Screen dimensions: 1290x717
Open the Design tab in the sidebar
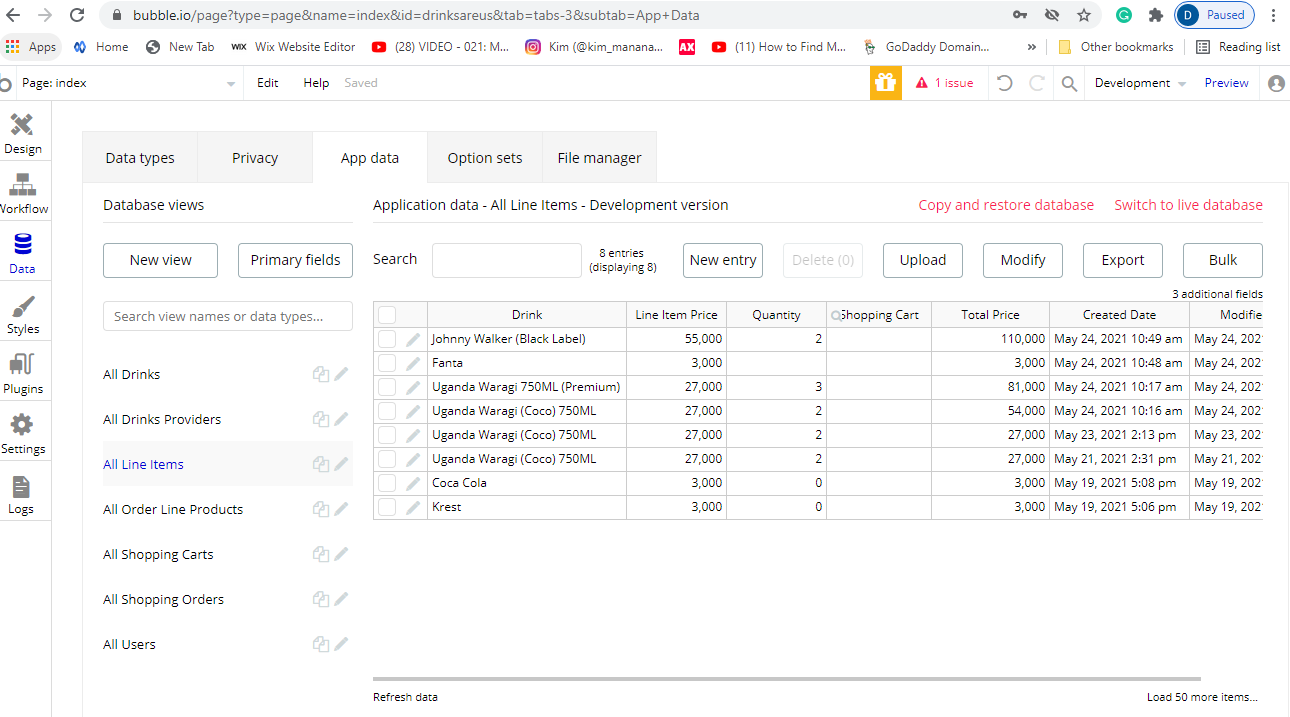pyautogui.click(x=22, y=134)
